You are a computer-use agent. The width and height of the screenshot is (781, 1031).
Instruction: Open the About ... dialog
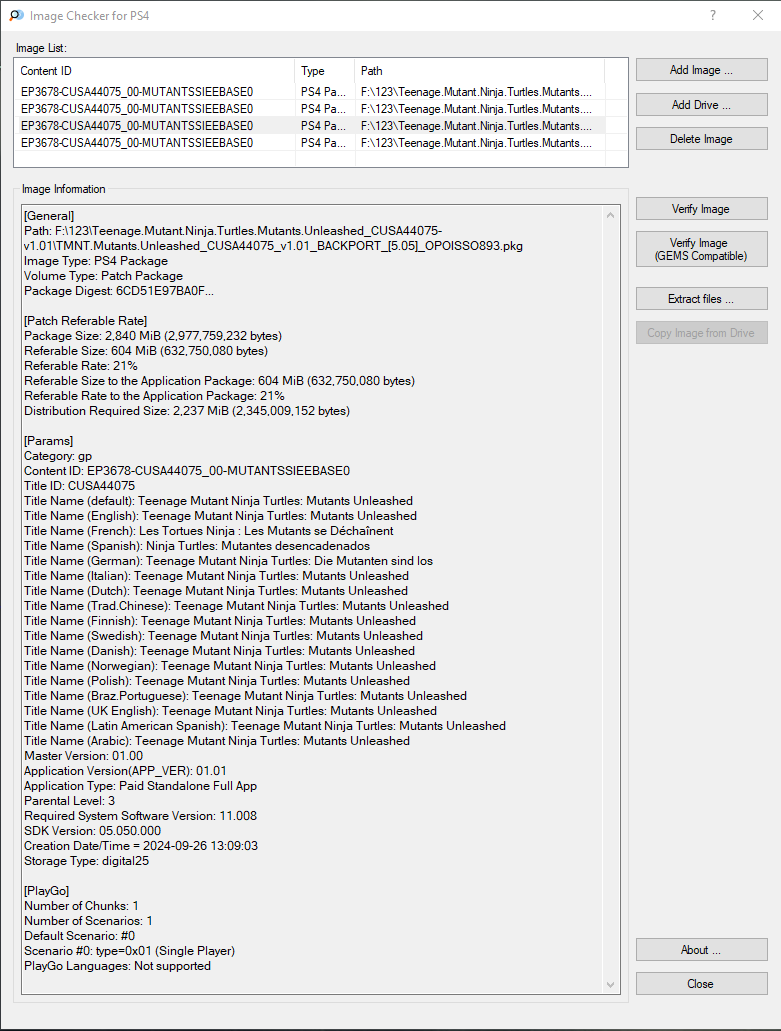(701, 949)
